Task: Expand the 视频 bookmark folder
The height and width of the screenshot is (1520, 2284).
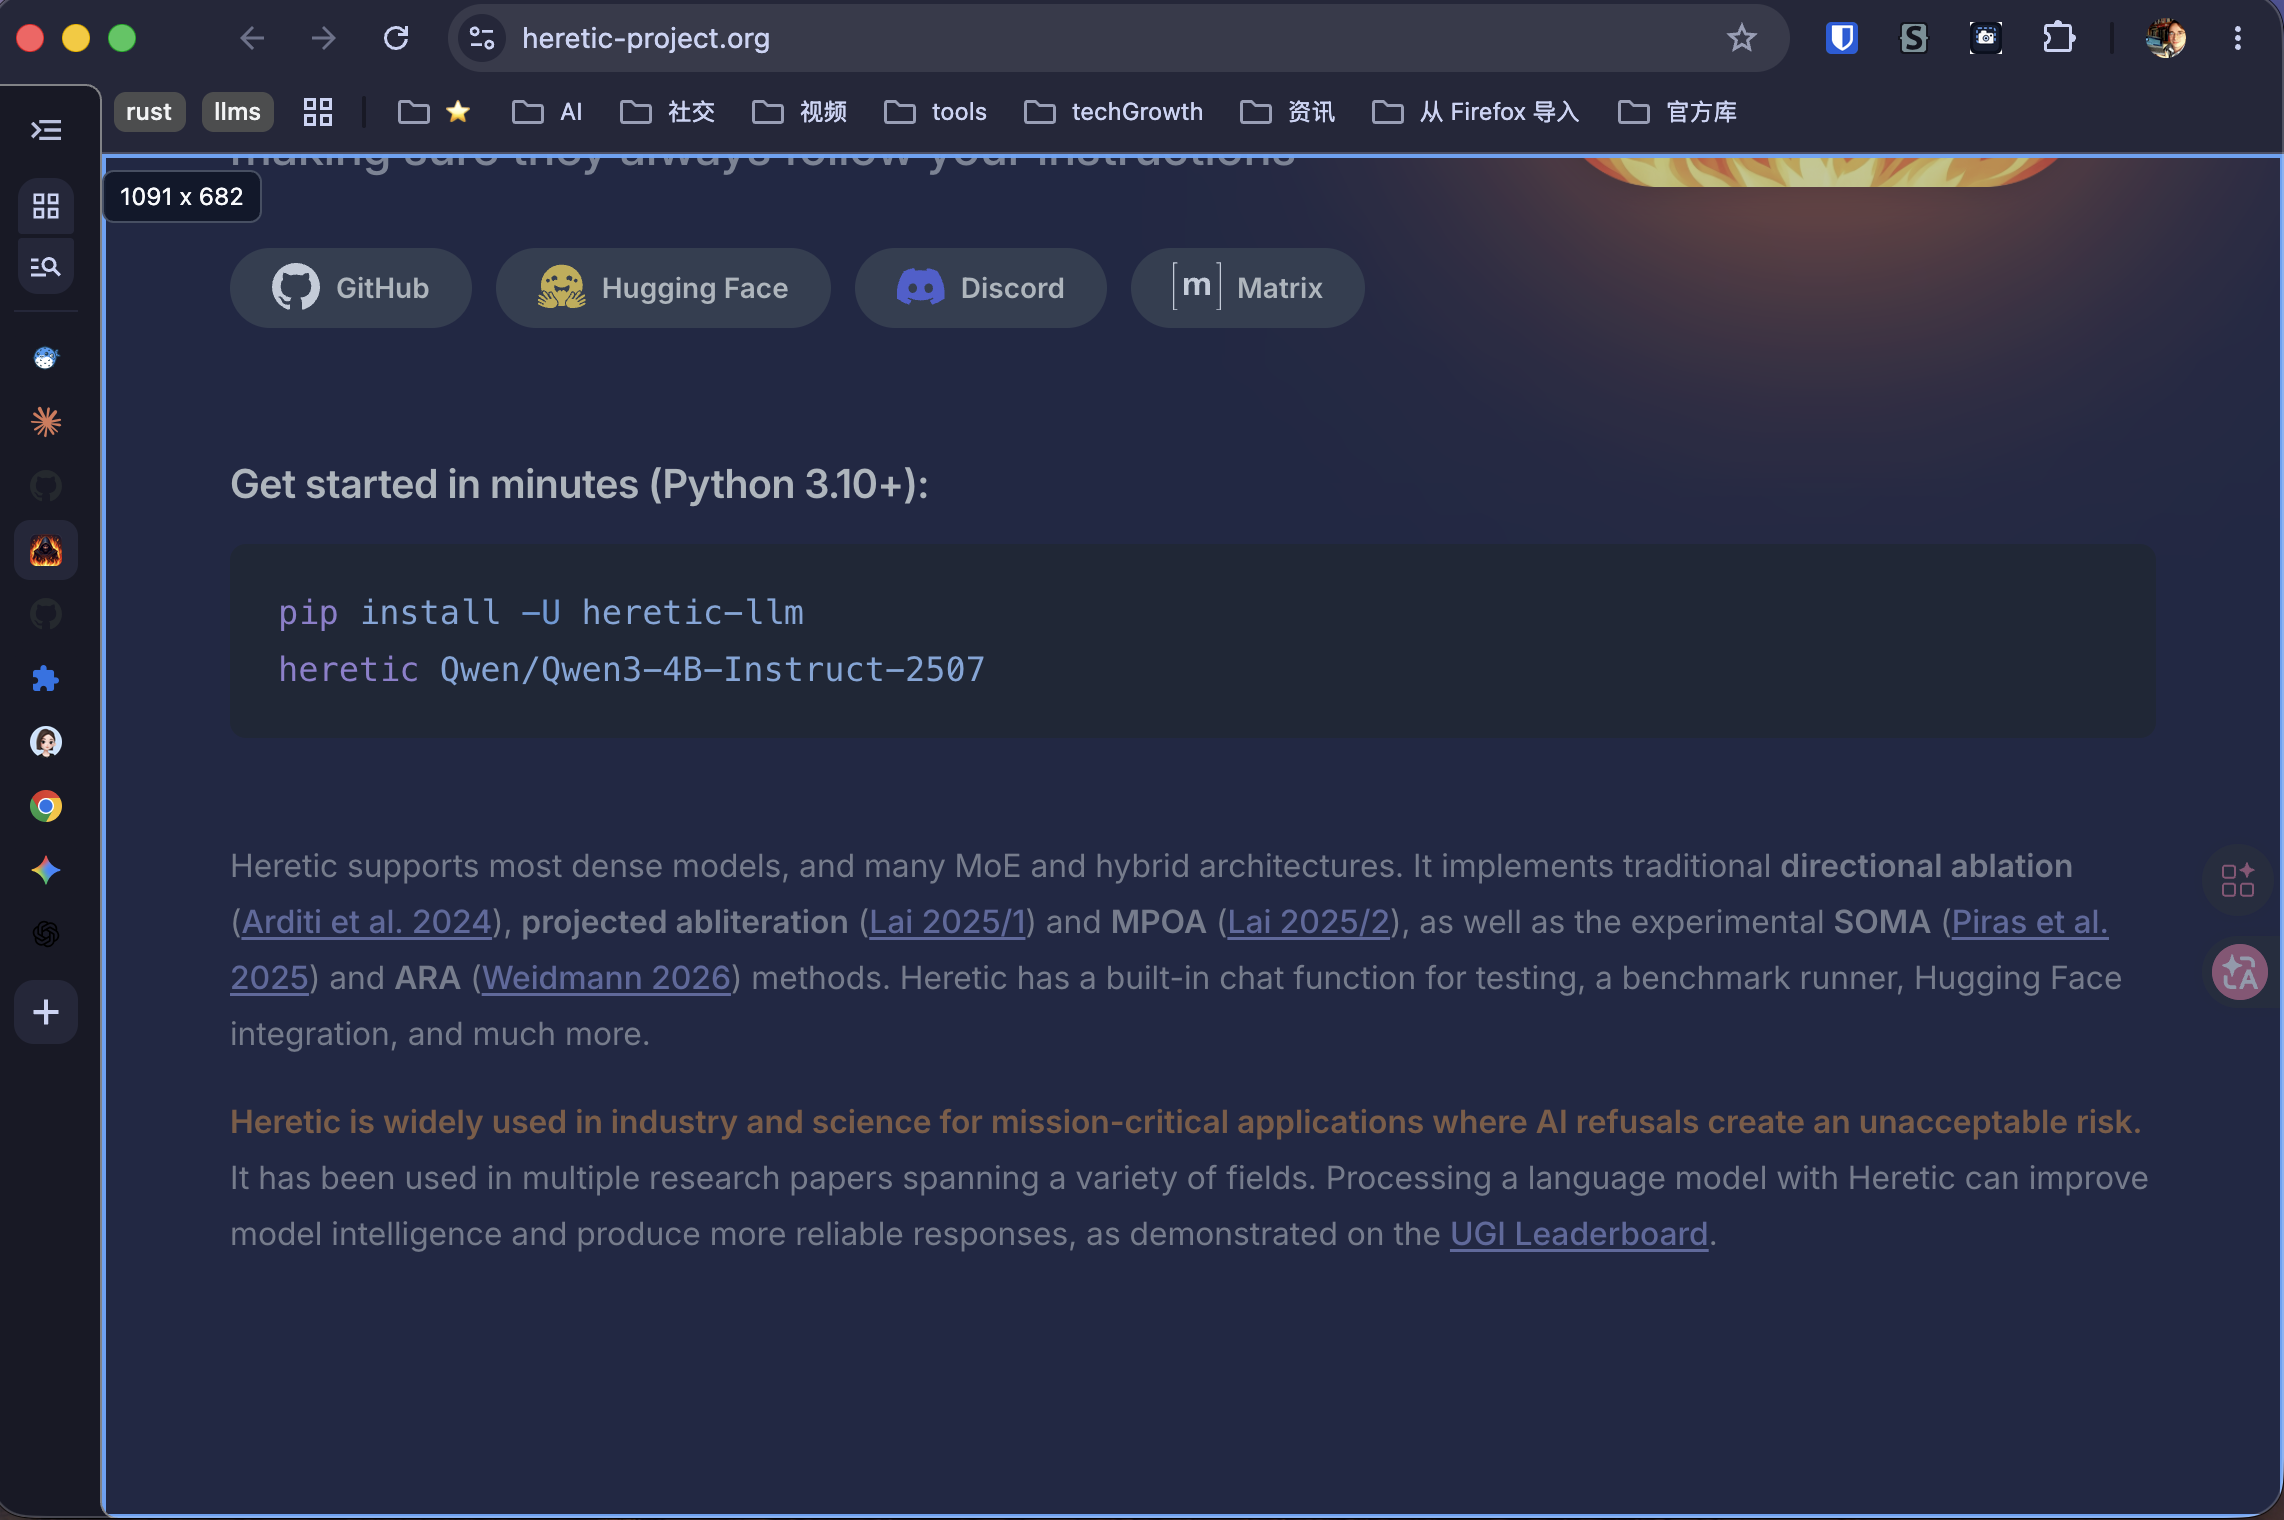Action: click(800, 112)
